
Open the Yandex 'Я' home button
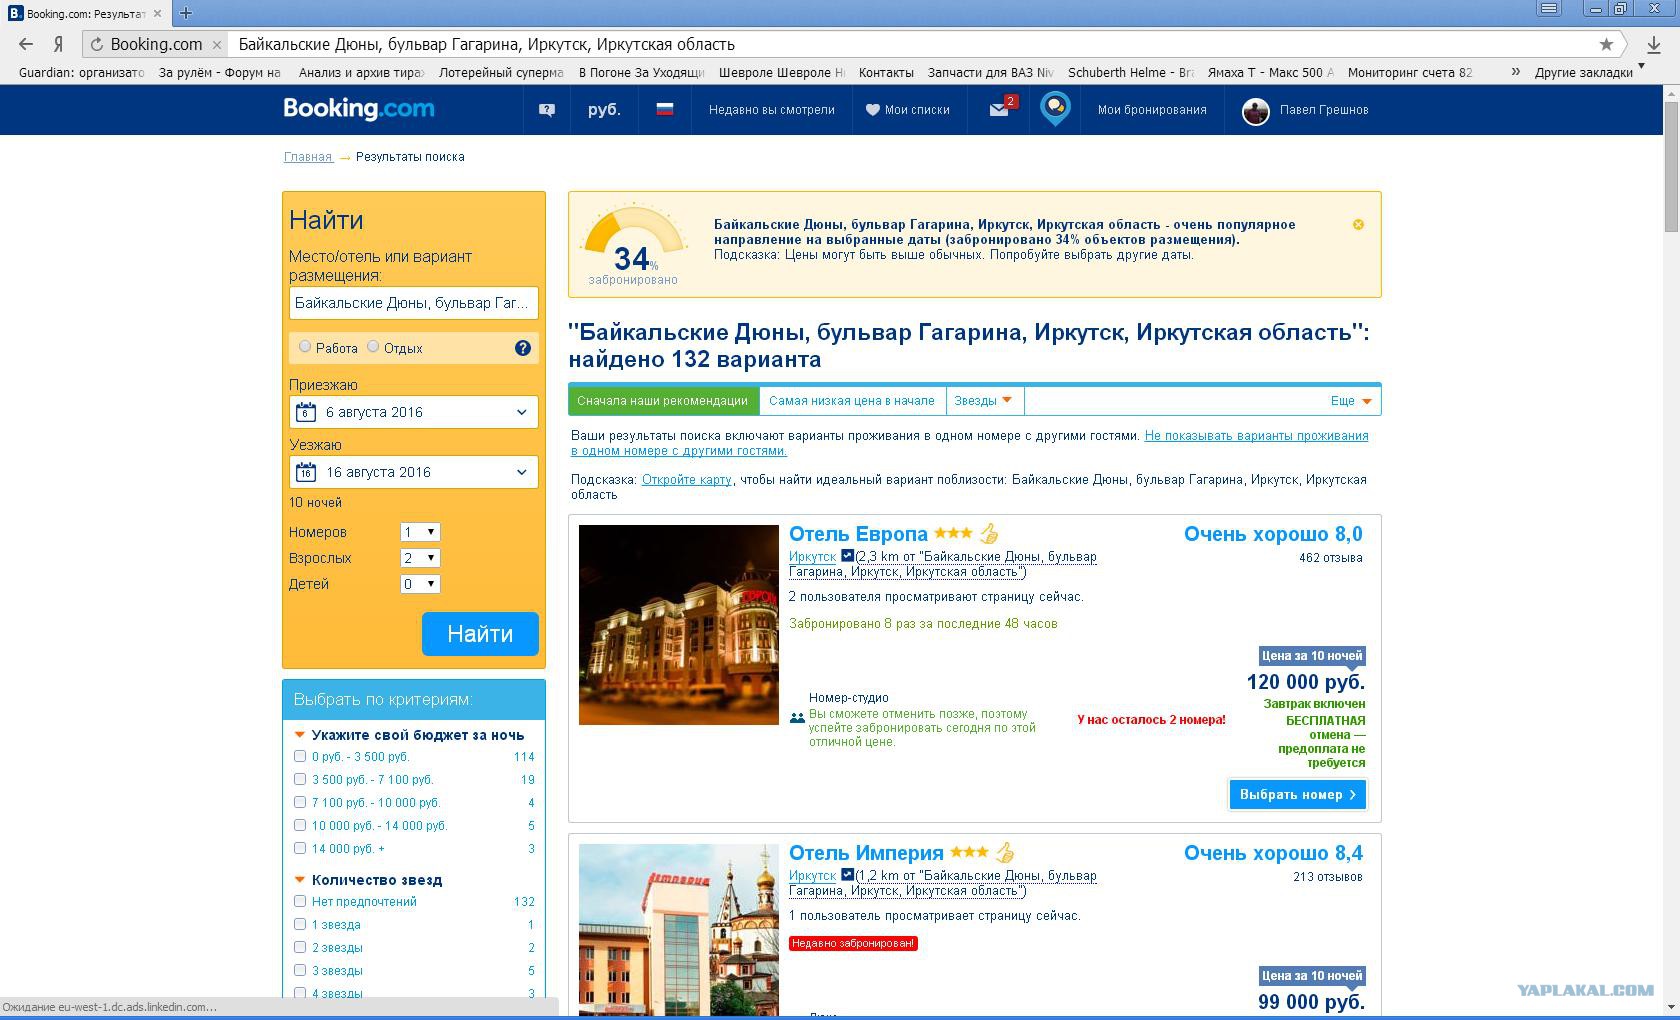click(59, 44)
